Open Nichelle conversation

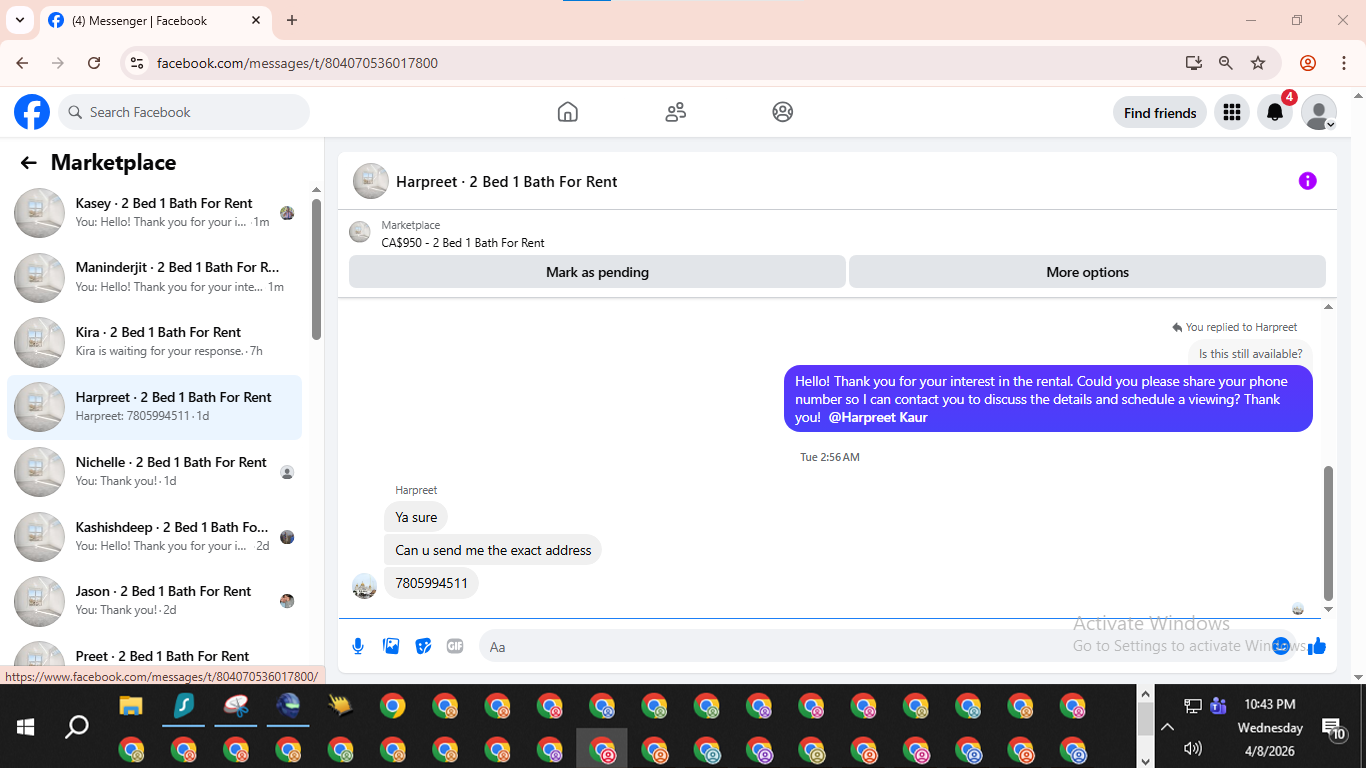(155, 472)
